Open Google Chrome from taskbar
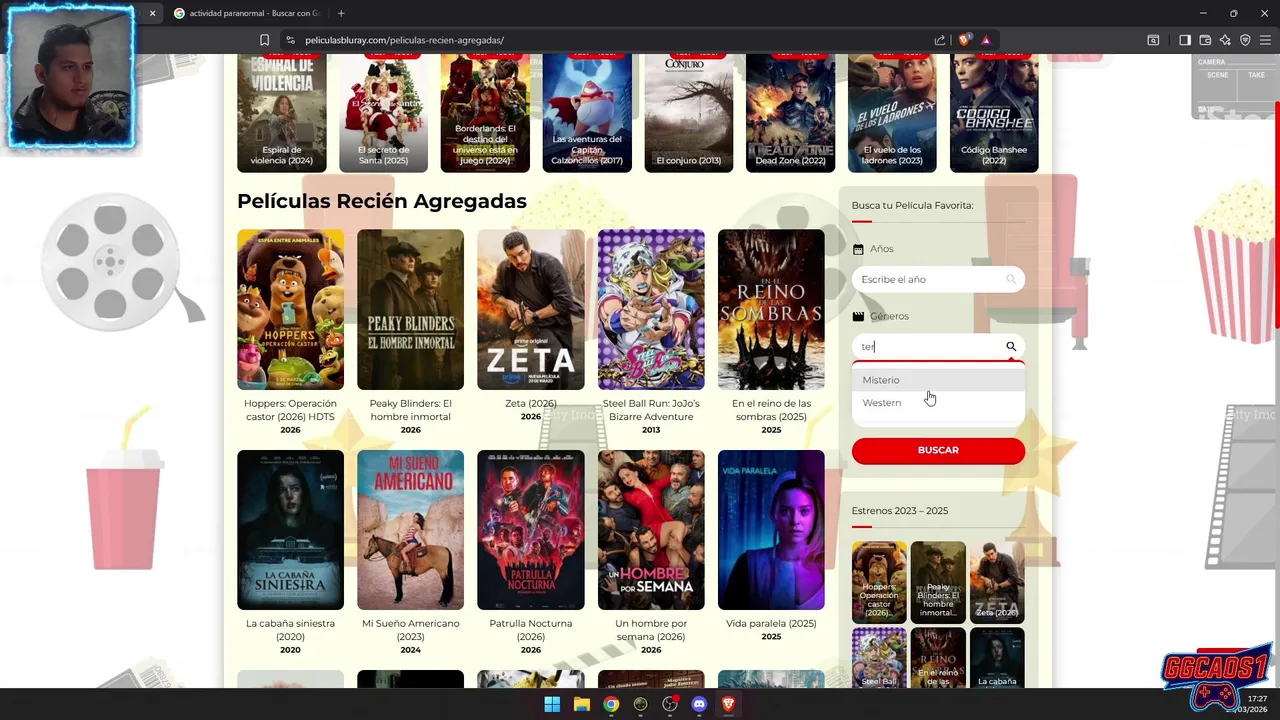The image size is (1280, 720). [611, 704]
